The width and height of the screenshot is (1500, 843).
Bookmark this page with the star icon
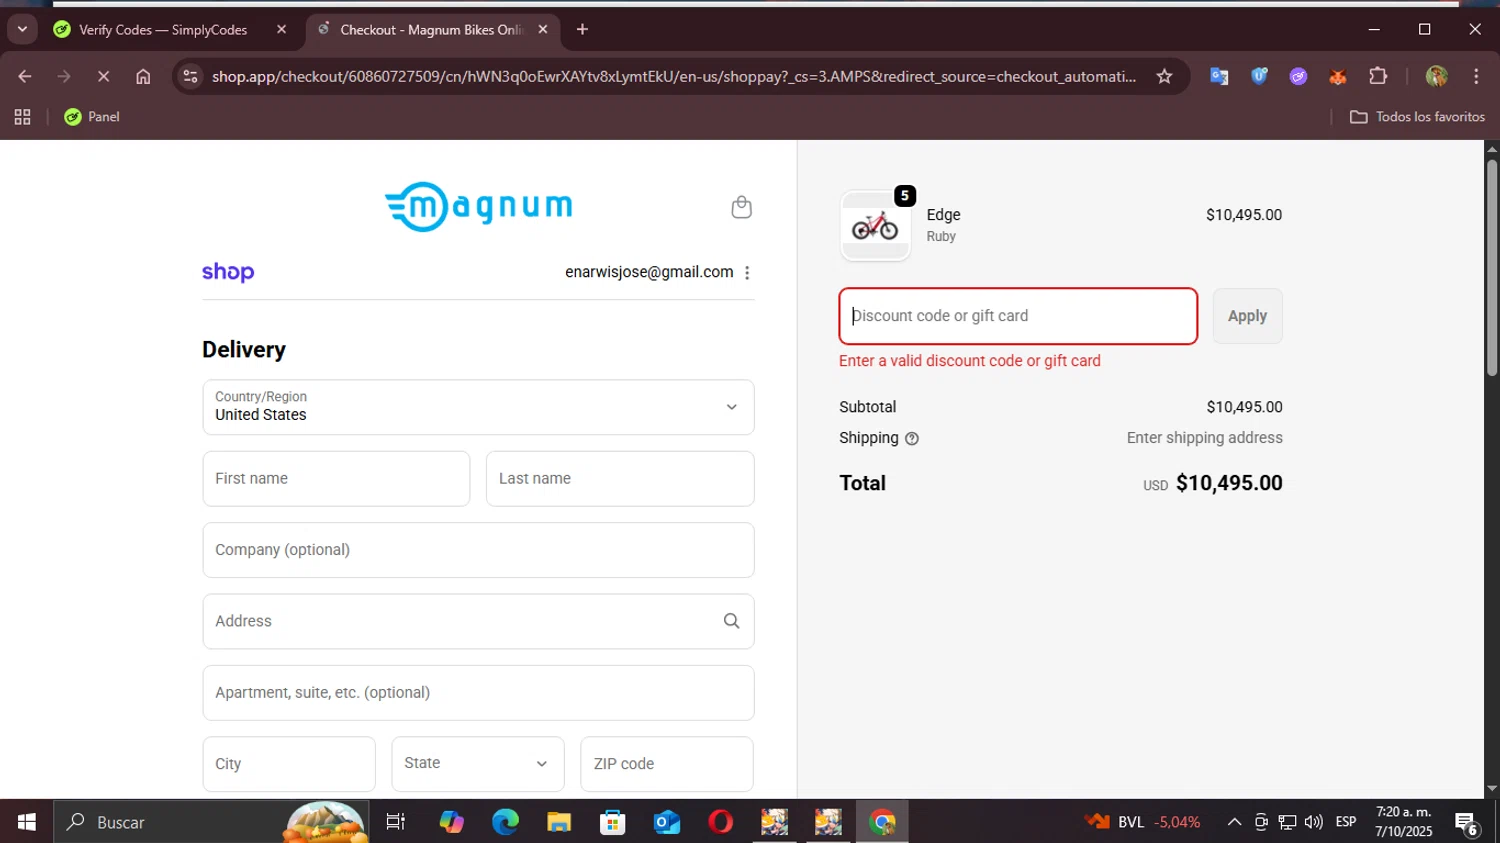pyautogui.click(x=1164, y=76)
